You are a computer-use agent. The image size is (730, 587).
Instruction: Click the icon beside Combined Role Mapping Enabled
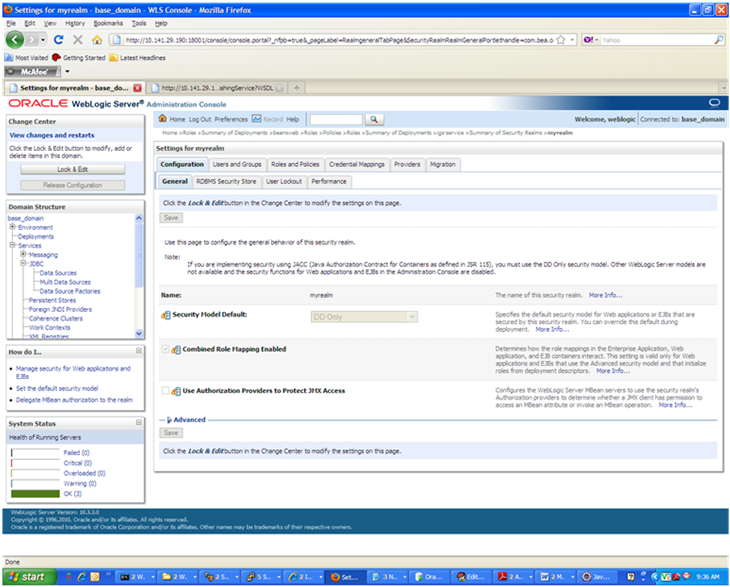(176, 350)
